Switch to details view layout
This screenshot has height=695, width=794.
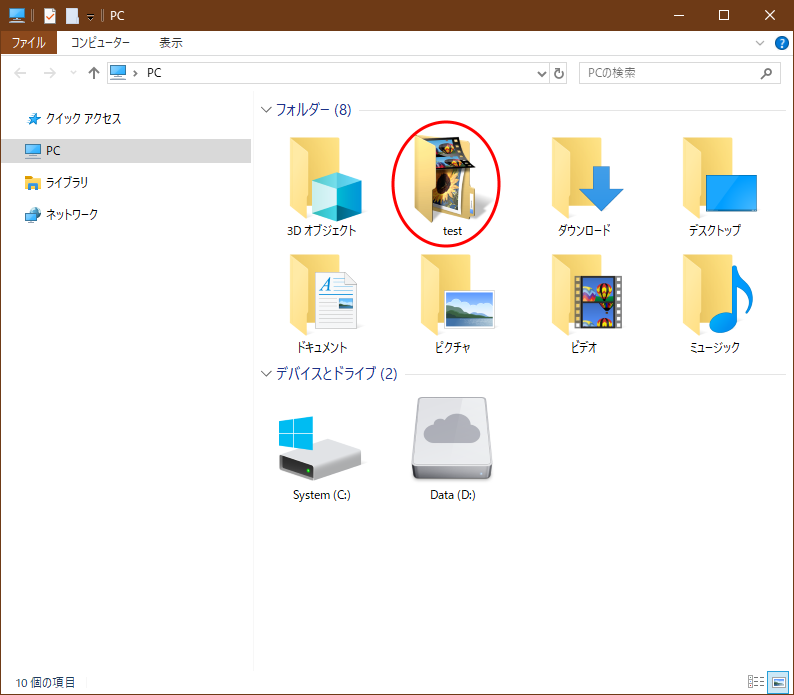click(756, 682)
